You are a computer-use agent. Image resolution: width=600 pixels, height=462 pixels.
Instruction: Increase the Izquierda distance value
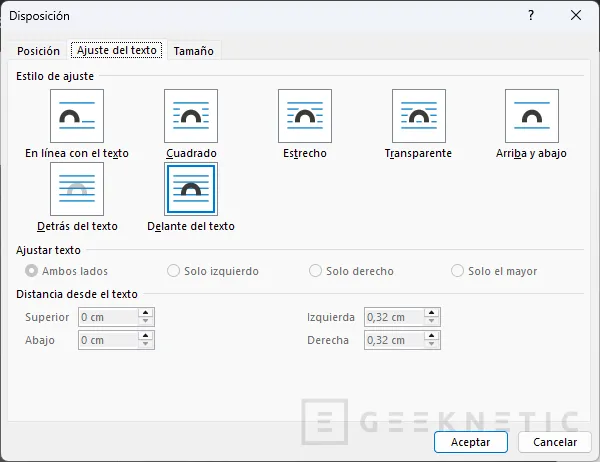[432, 313]
